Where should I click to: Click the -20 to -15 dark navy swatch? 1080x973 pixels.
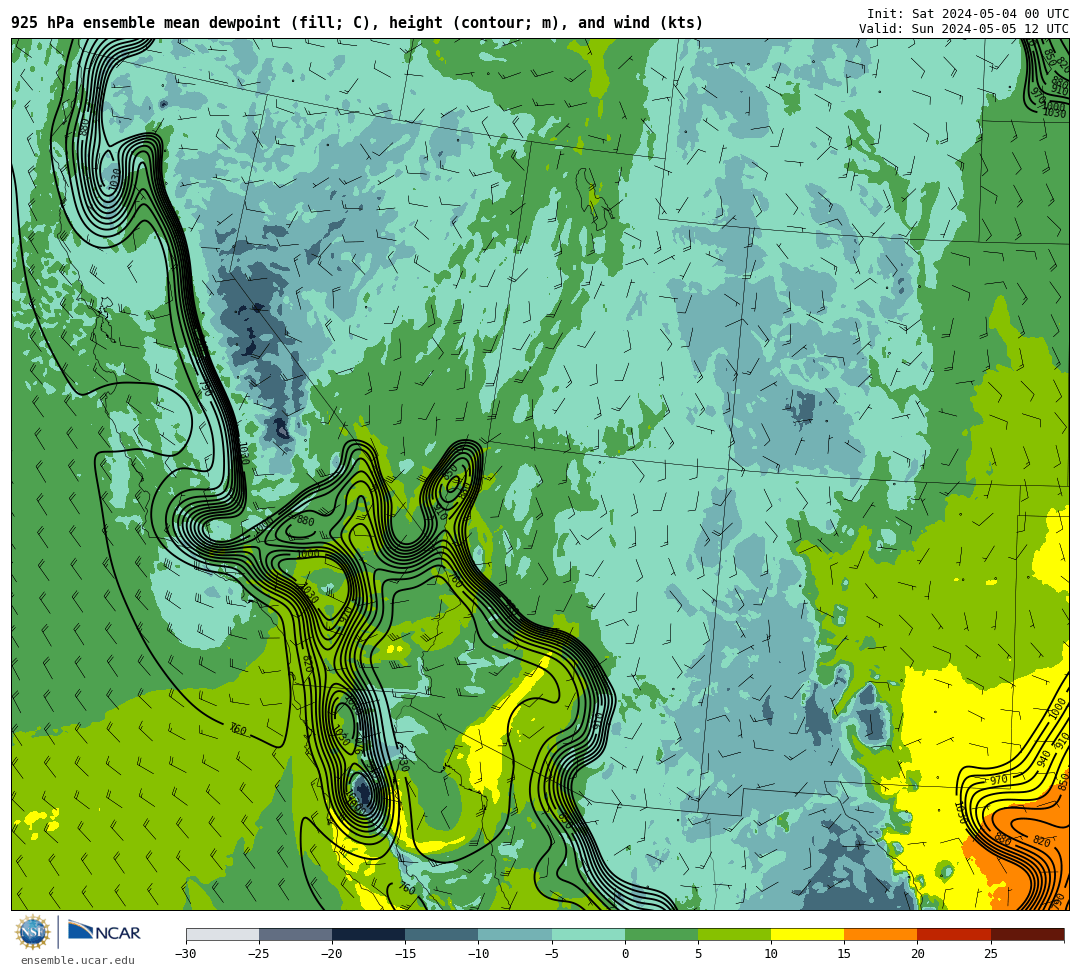368,934
